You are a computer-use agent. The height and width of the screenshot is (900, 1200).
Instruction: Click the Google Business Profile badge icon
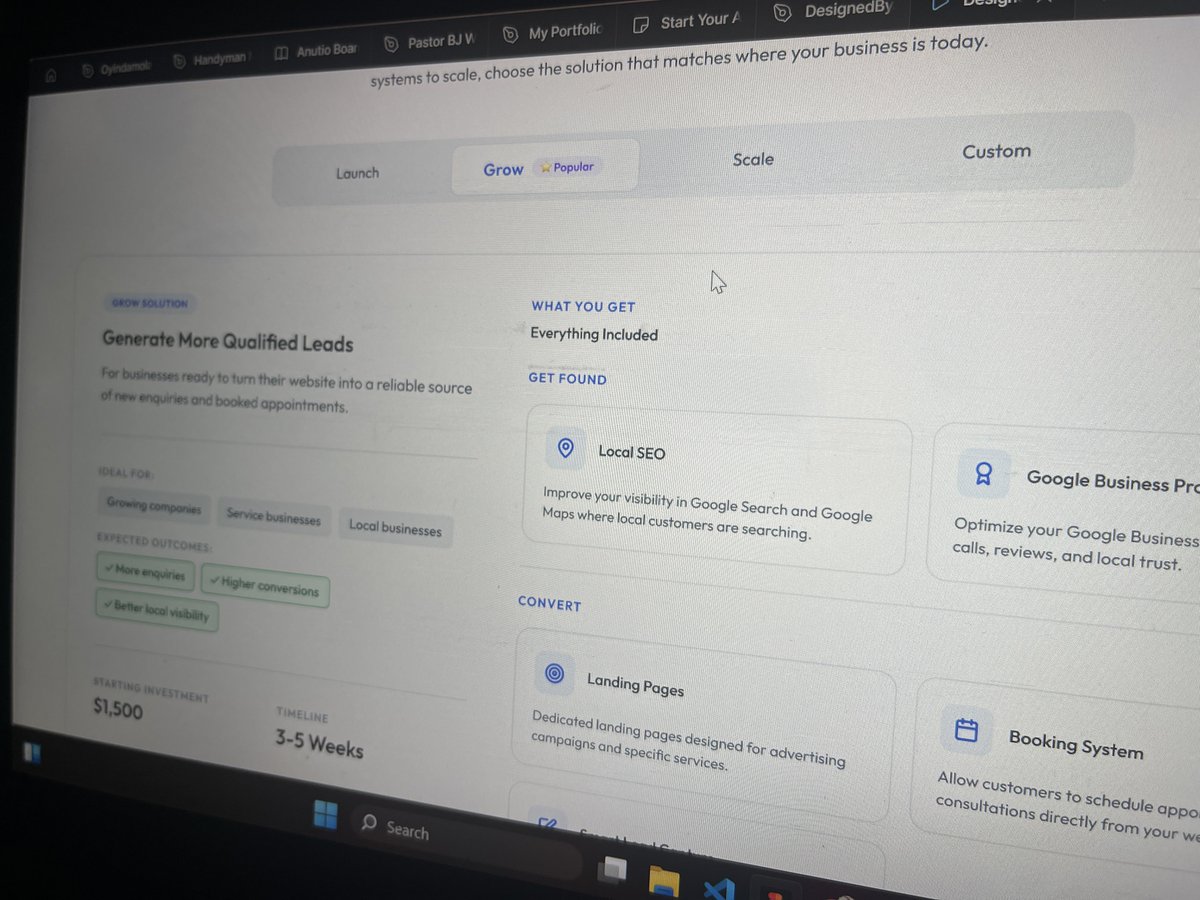(x=983, y=474)
